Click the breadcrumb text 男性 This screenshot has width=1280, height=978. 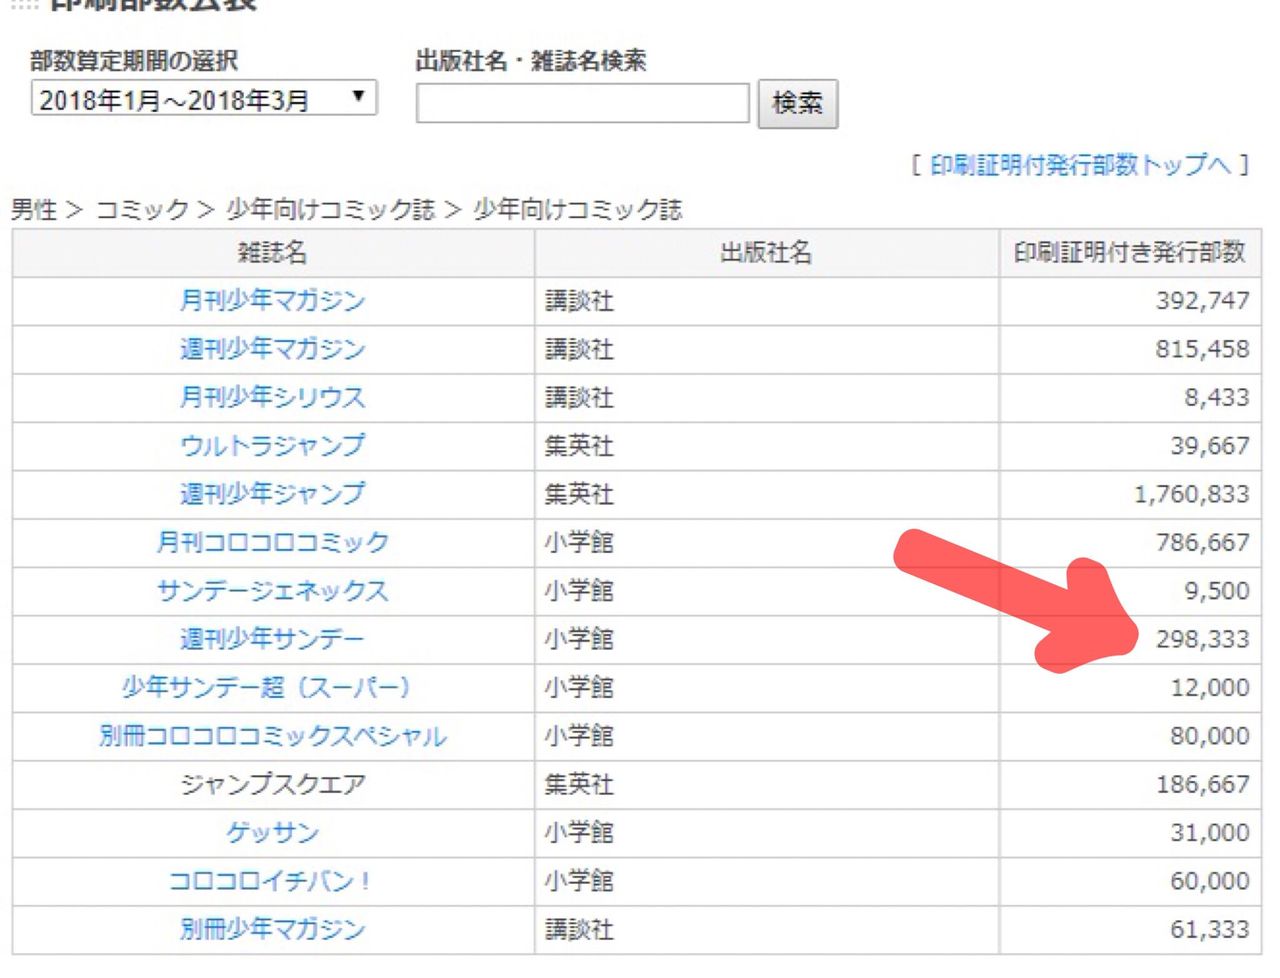[x=34, y=210]
